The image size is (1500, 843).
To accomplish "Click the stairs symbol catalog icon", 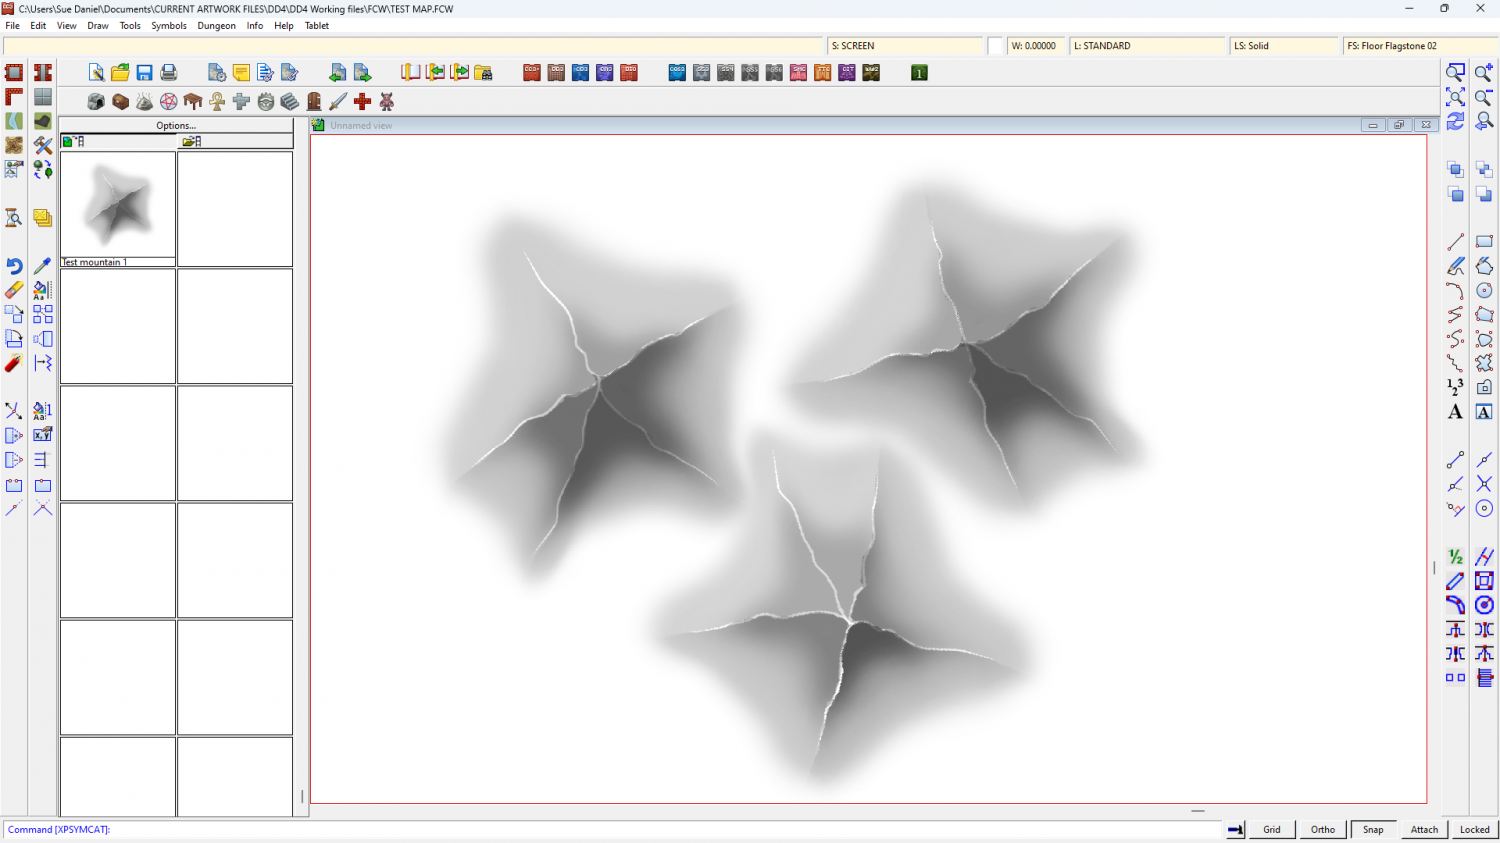I will 290,102.
